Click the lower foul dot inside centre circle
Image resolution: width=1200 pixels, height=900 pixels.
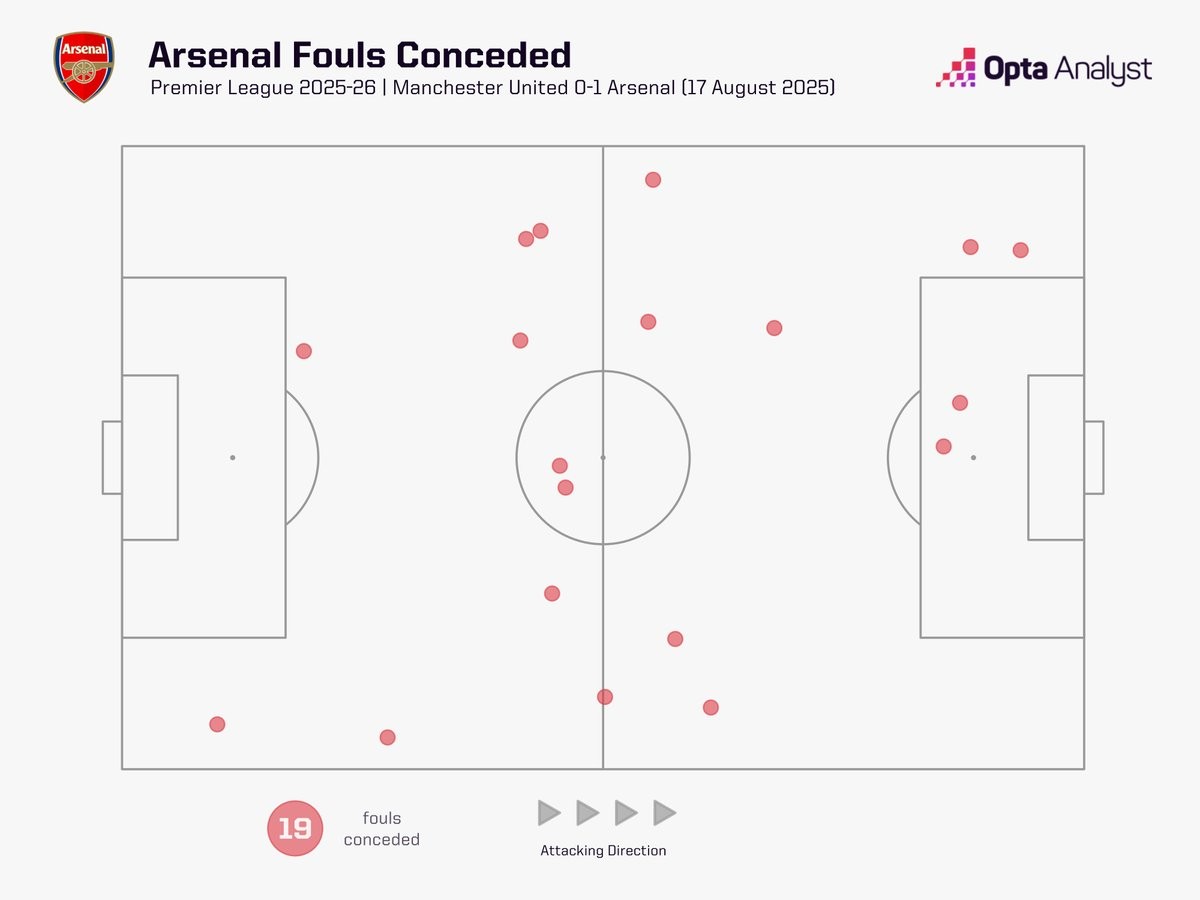(x=565, y=487)
